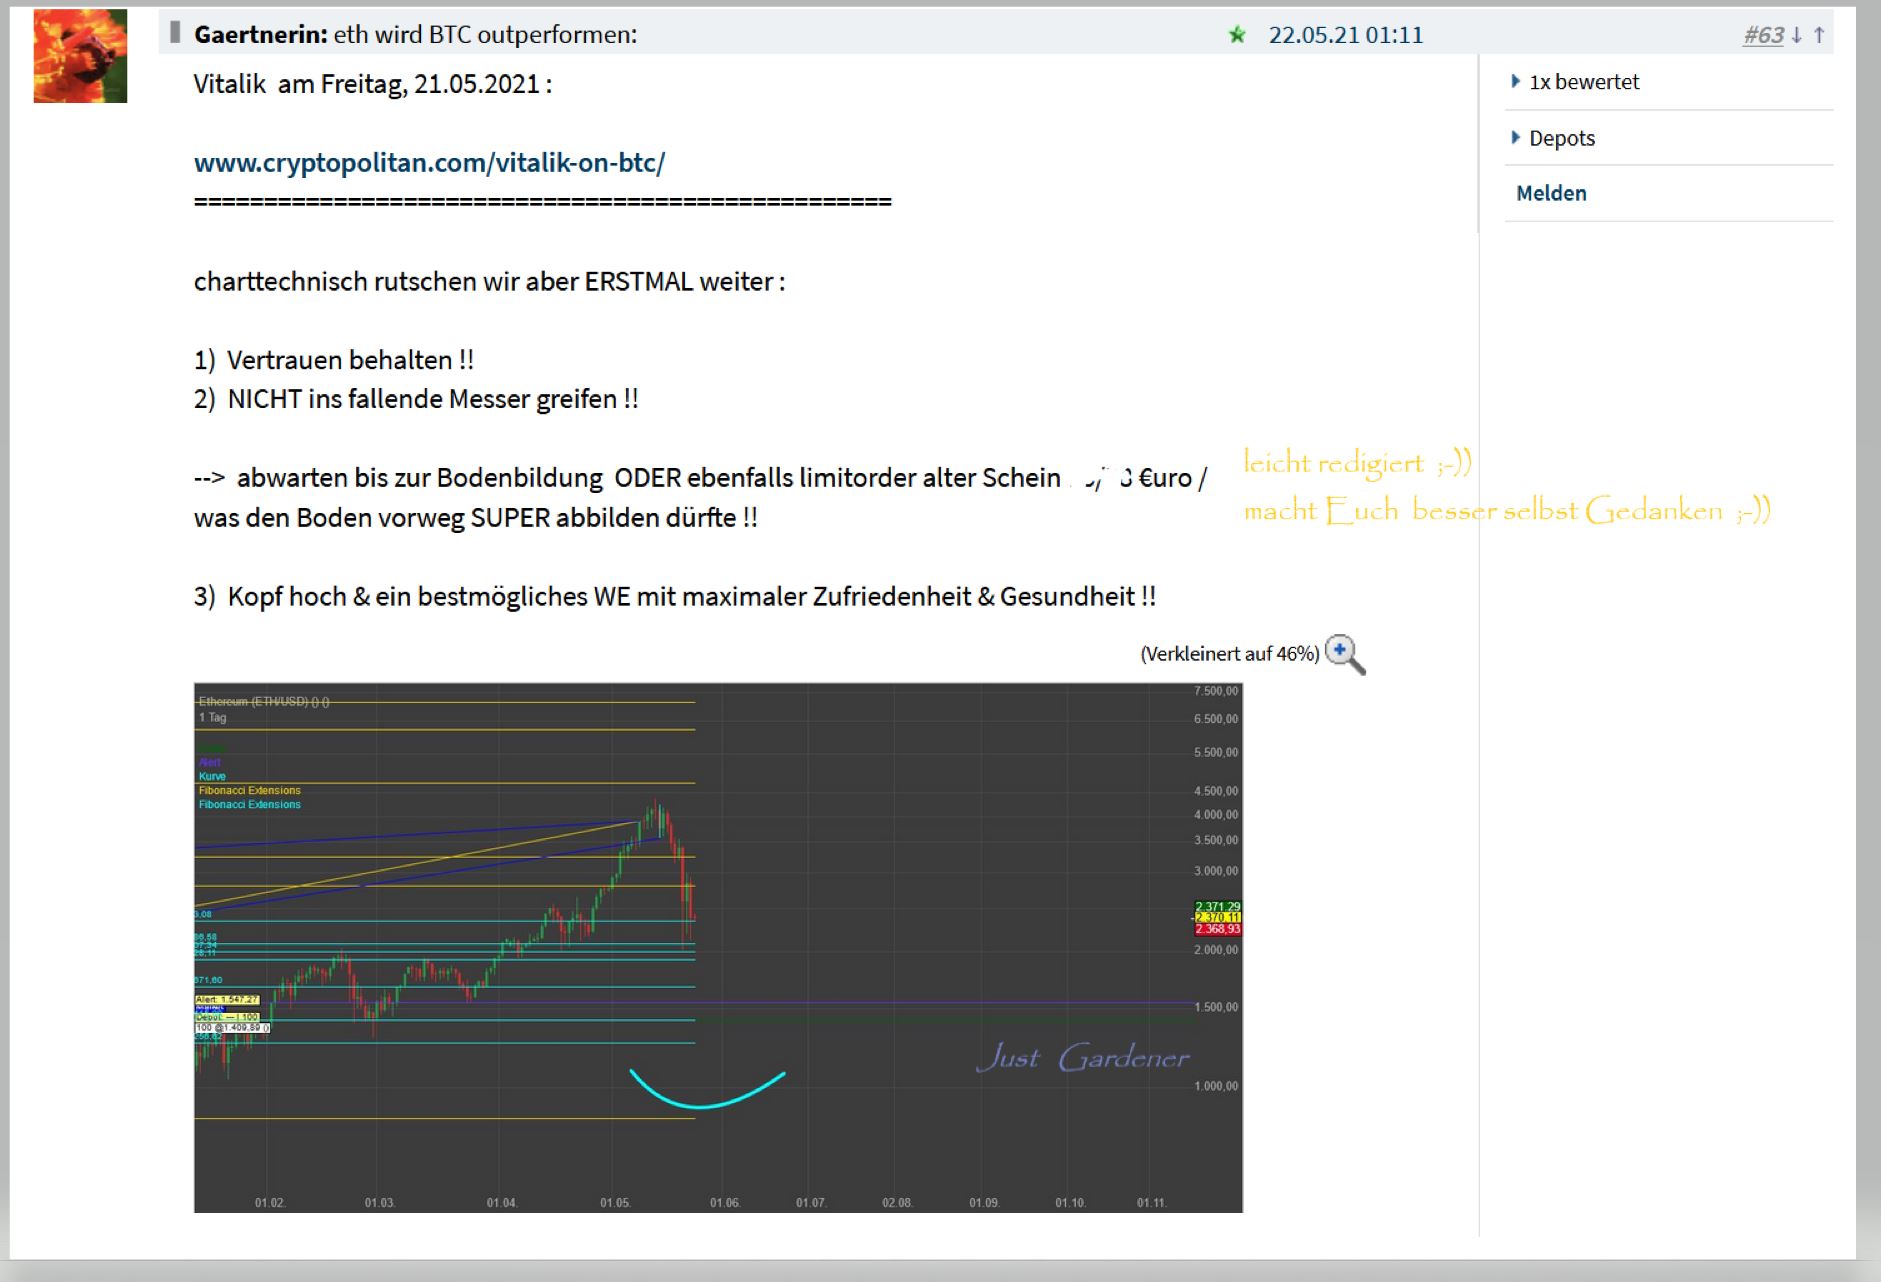
Task: Click the blue marker bar beside Gaertnerin's name
Action: point(176,30)
